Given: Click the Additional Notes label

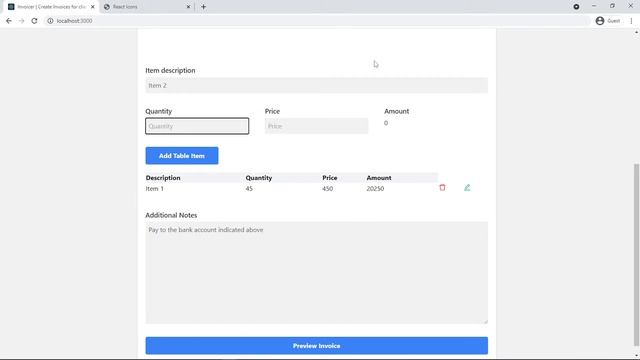Looking at the screenshot, I should click(171, 215).
